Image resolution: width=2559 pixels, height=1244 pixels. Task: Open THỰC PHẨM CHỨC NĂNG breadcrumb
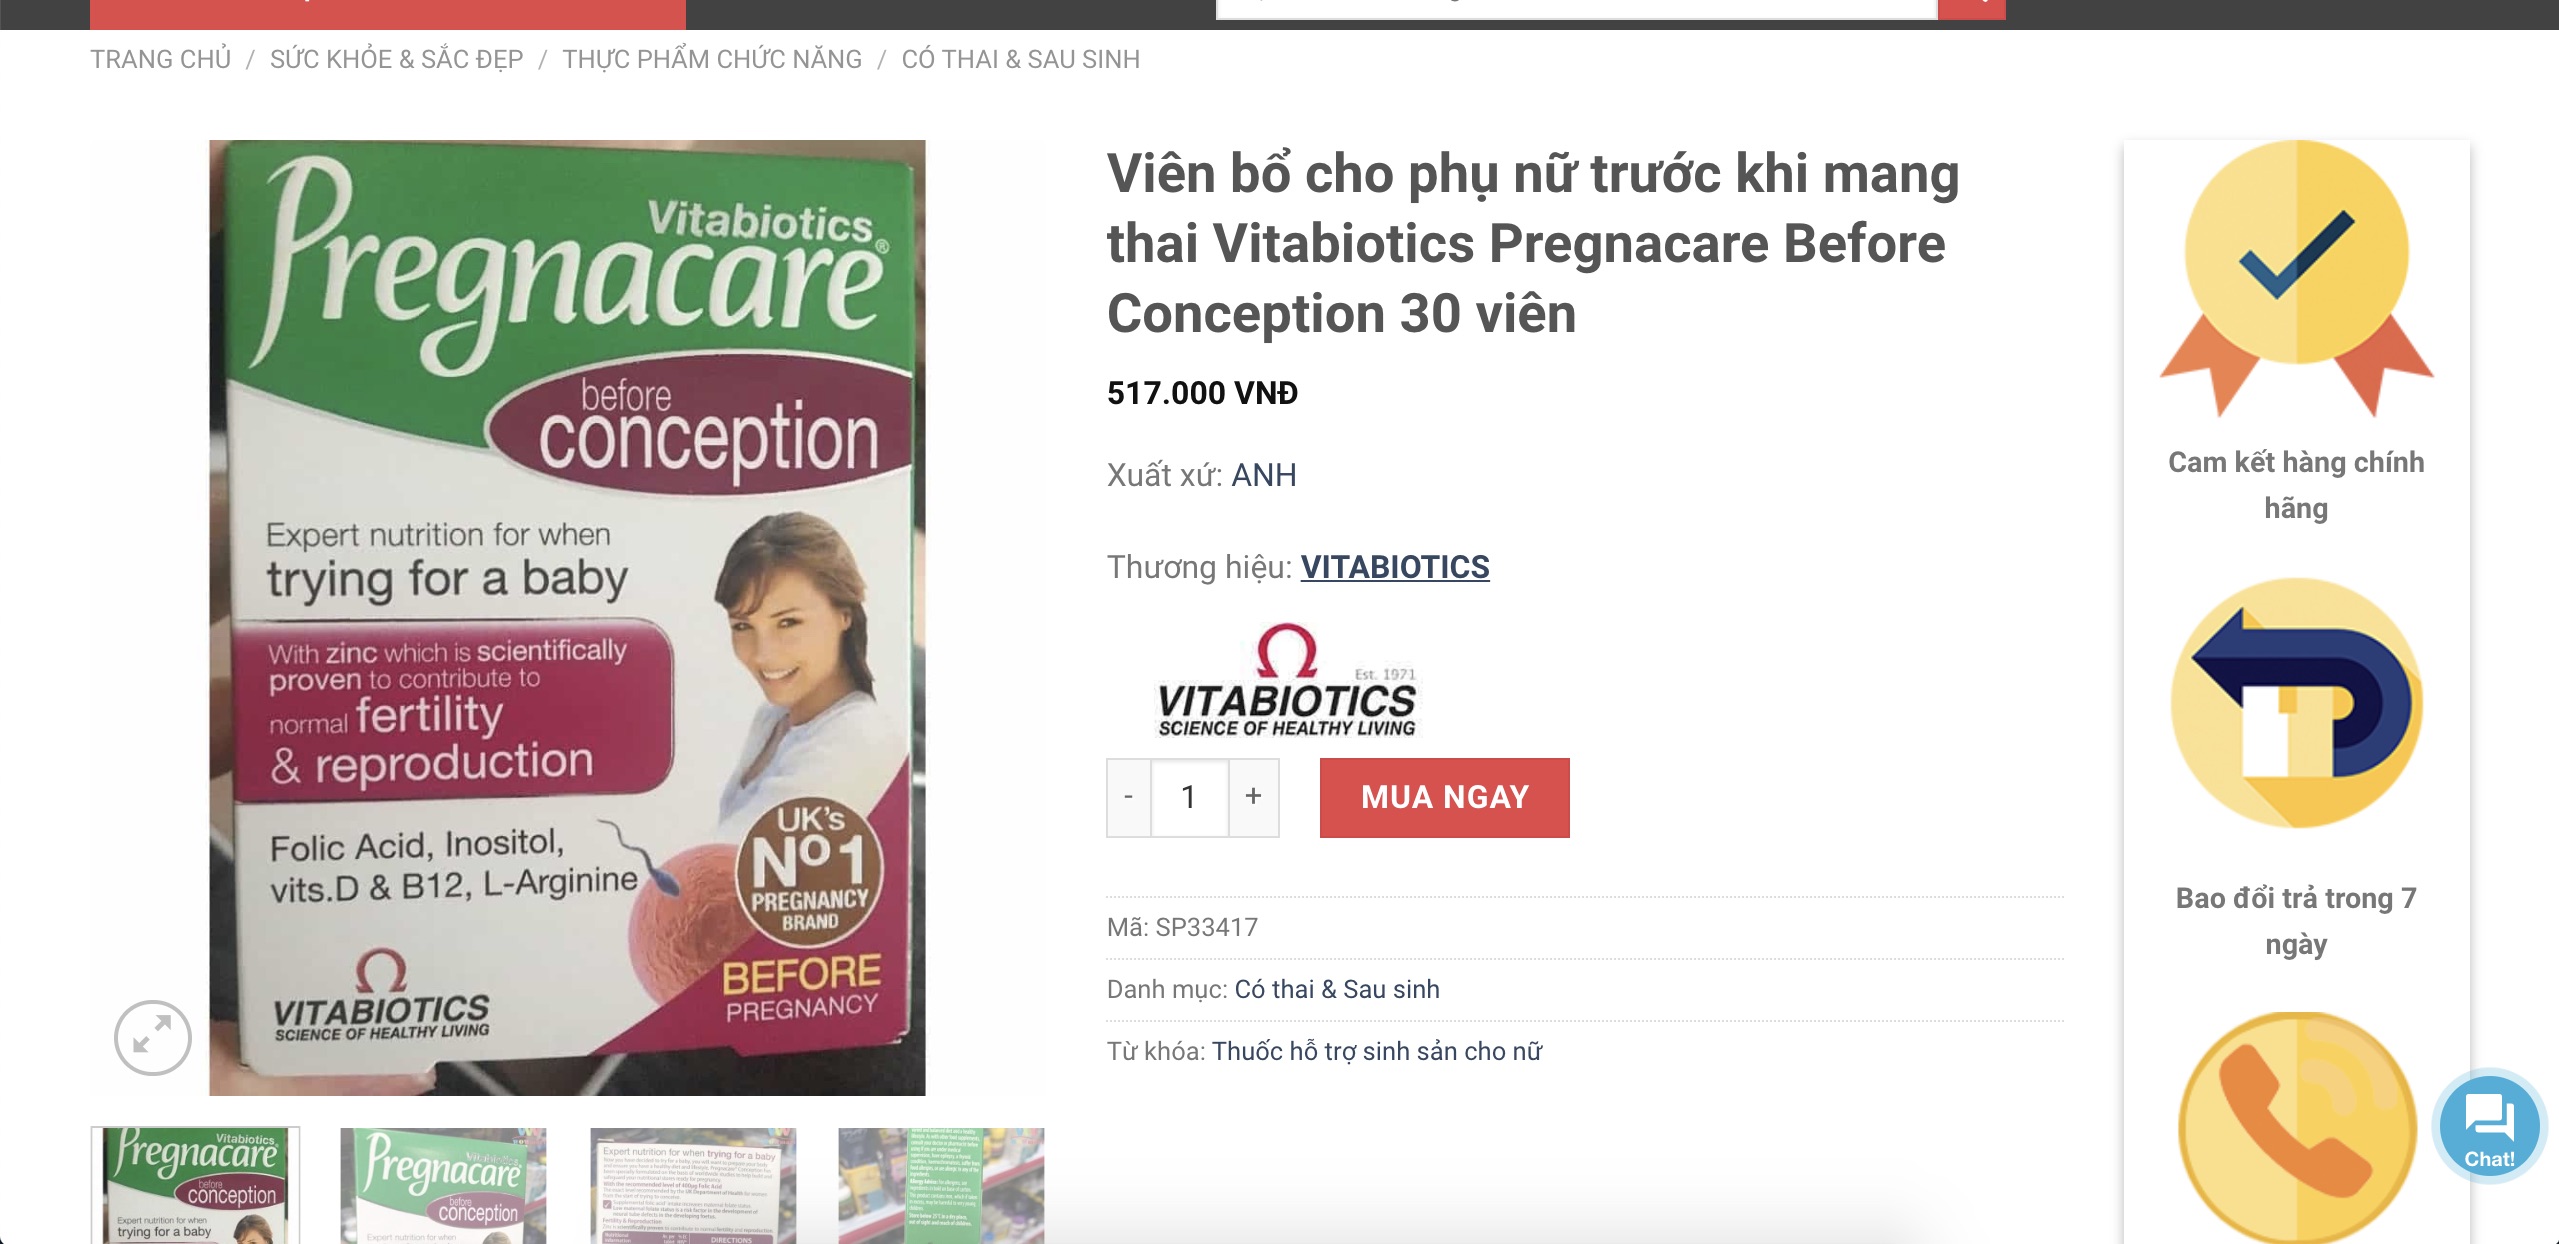712,59
